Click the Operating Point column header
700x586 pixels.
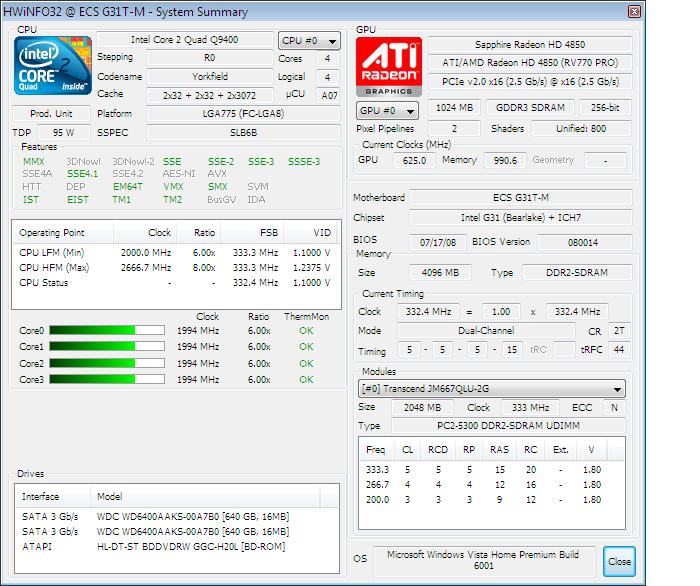click(63, 233)
